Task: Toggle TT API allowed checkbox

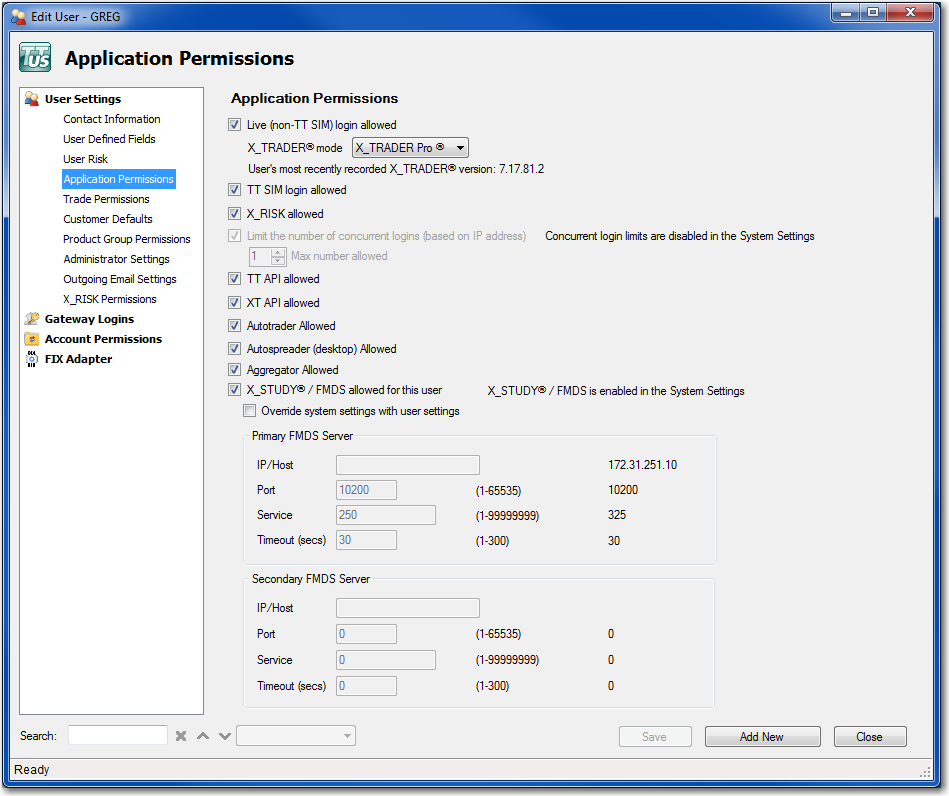Action: tap(235, 278)
